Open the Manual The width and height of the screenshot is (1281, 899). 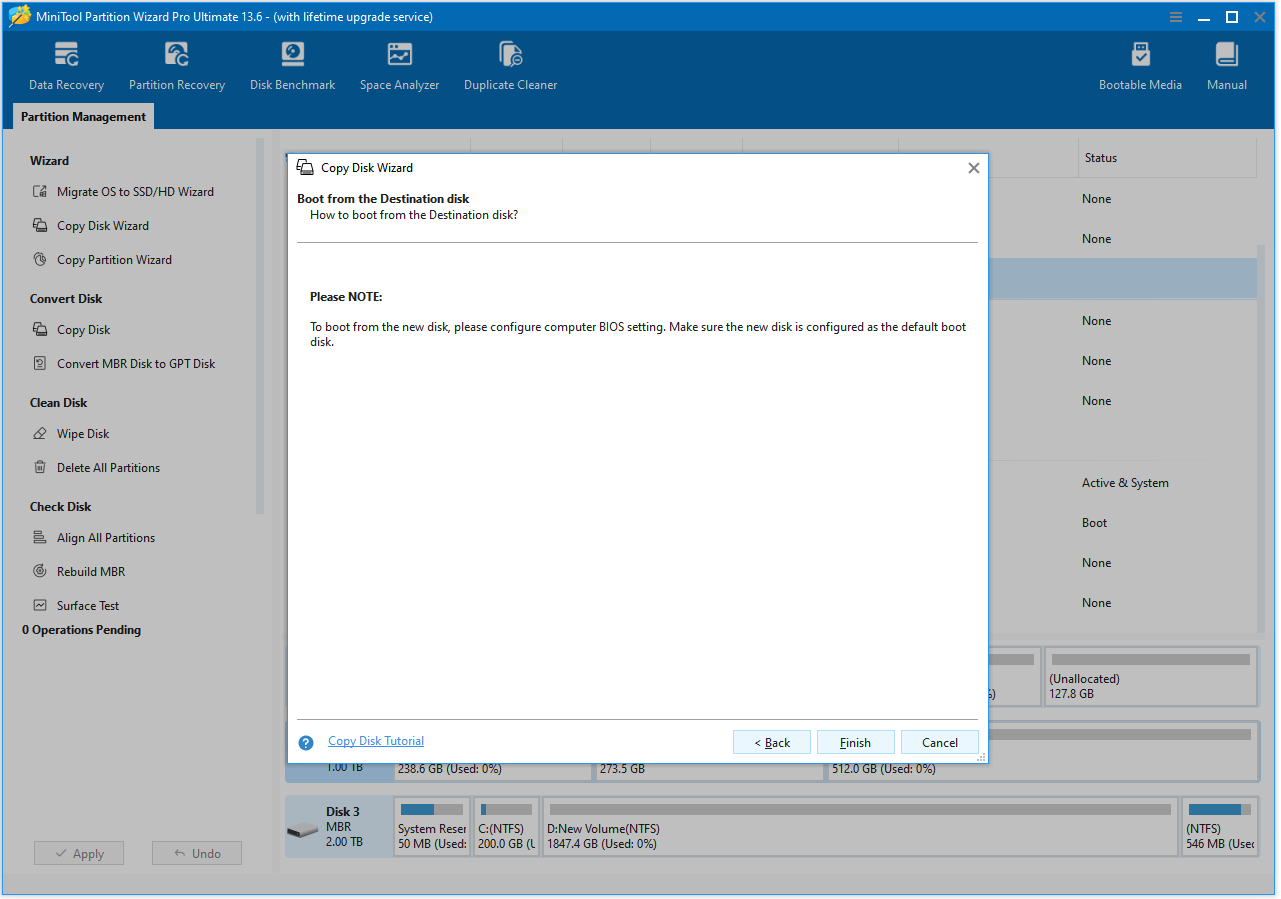pos(1226,67)
